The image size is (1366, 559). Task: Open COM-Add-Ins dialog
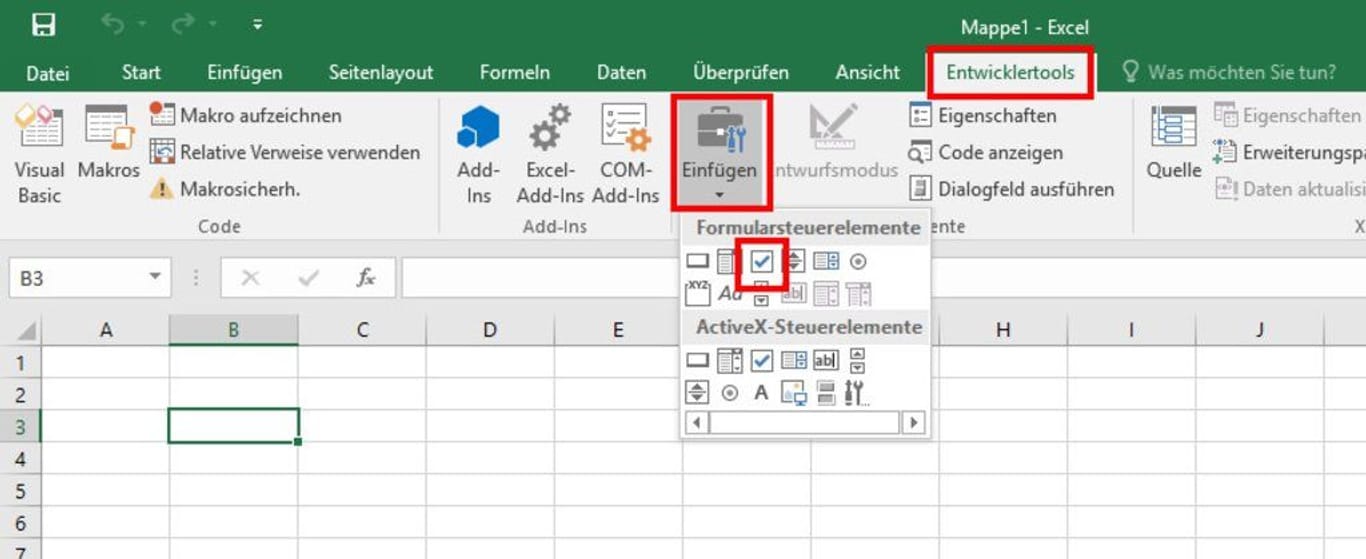(x=625, y=153)
